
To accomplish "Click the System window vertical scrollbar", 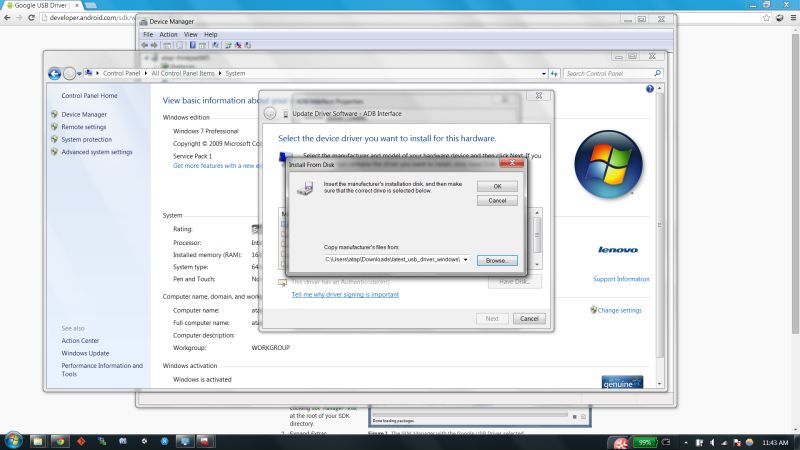I will (660, 224).
